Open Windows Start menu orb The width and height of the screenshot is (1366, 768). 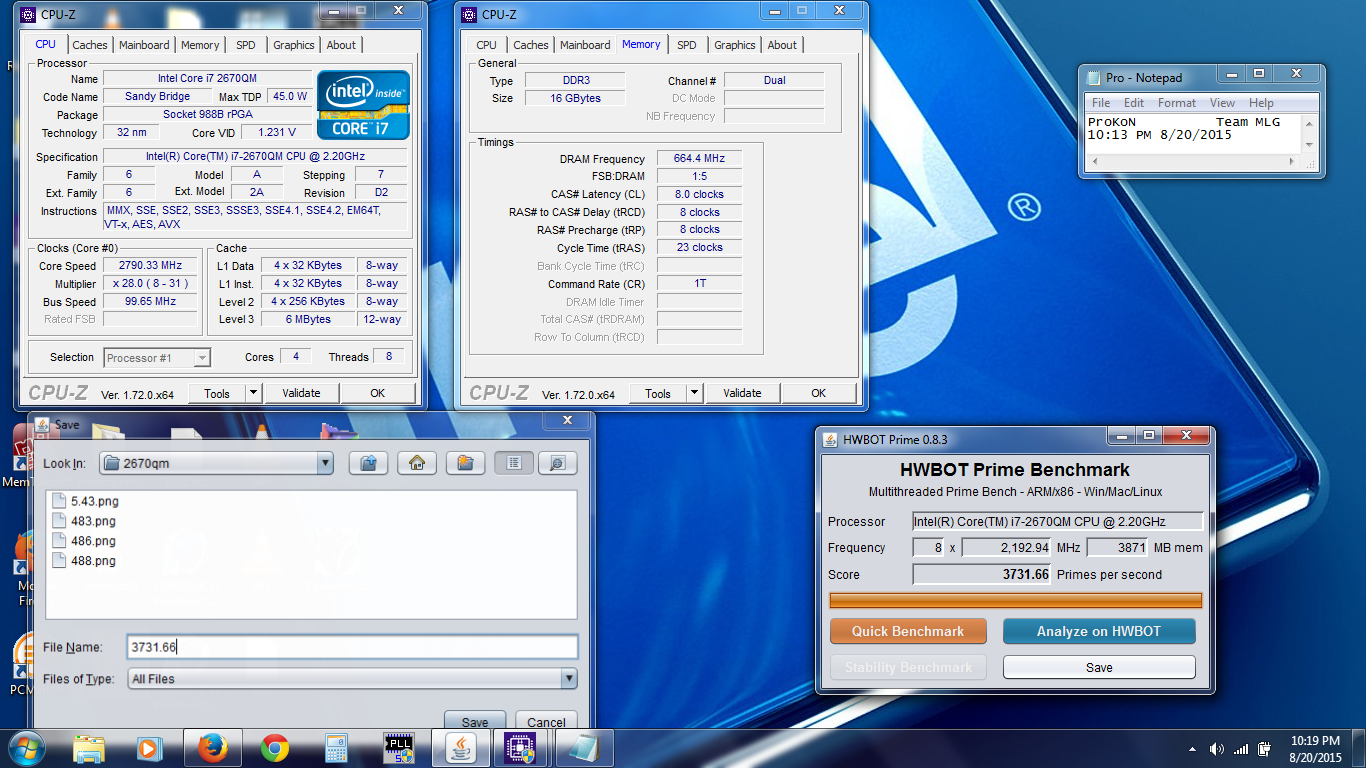27,748
